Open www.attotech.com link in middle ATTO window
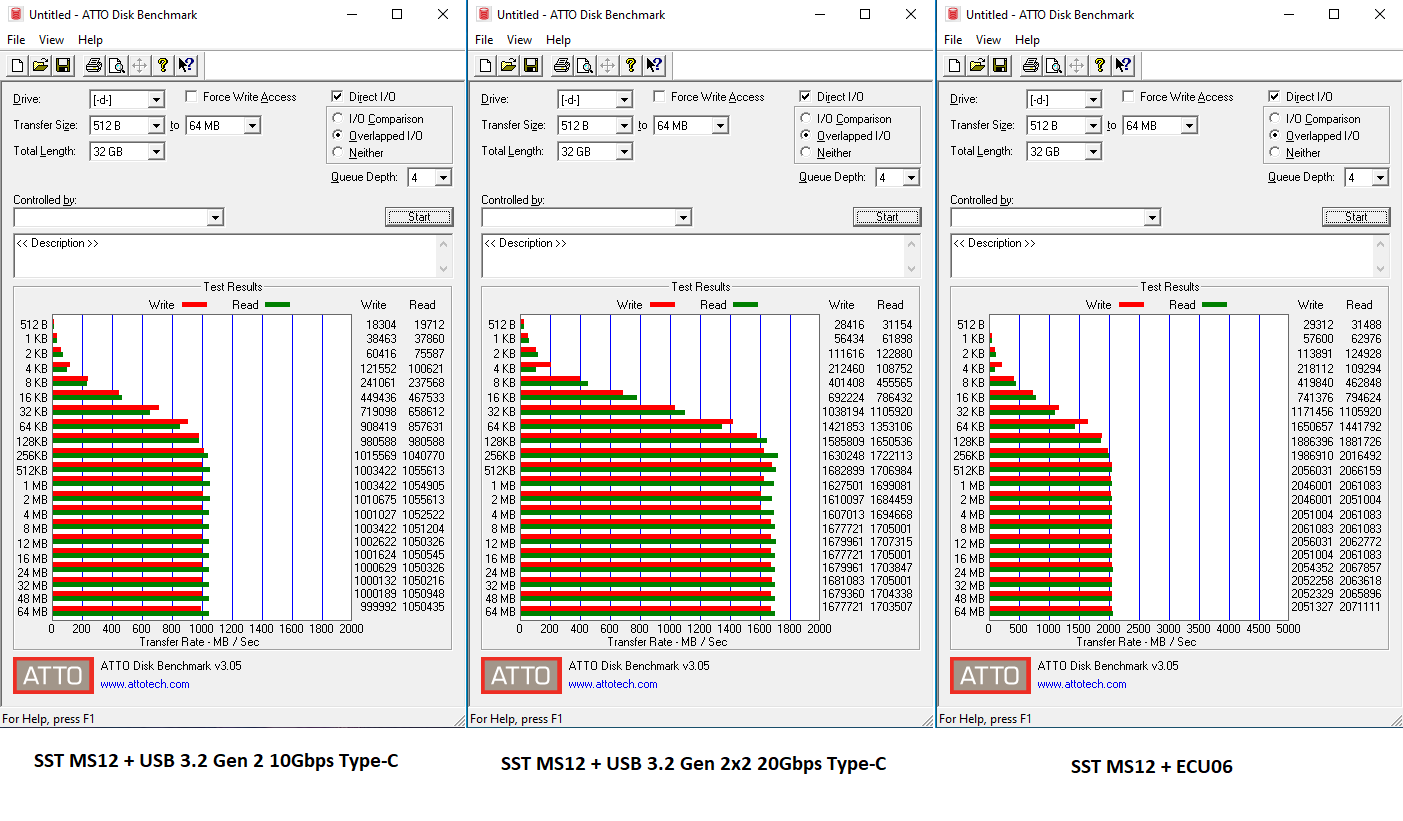Viewport: 1403px width, 821px height. [612, 684]
